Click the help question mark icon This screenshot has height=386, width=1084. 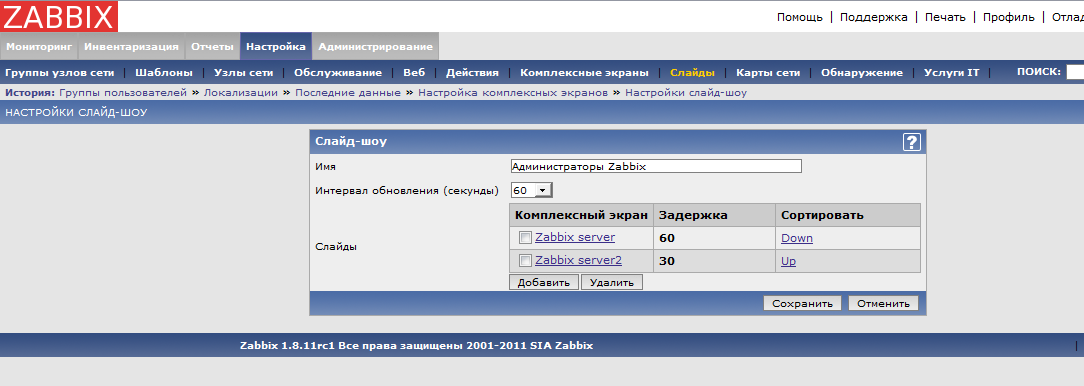coord(912,142)
